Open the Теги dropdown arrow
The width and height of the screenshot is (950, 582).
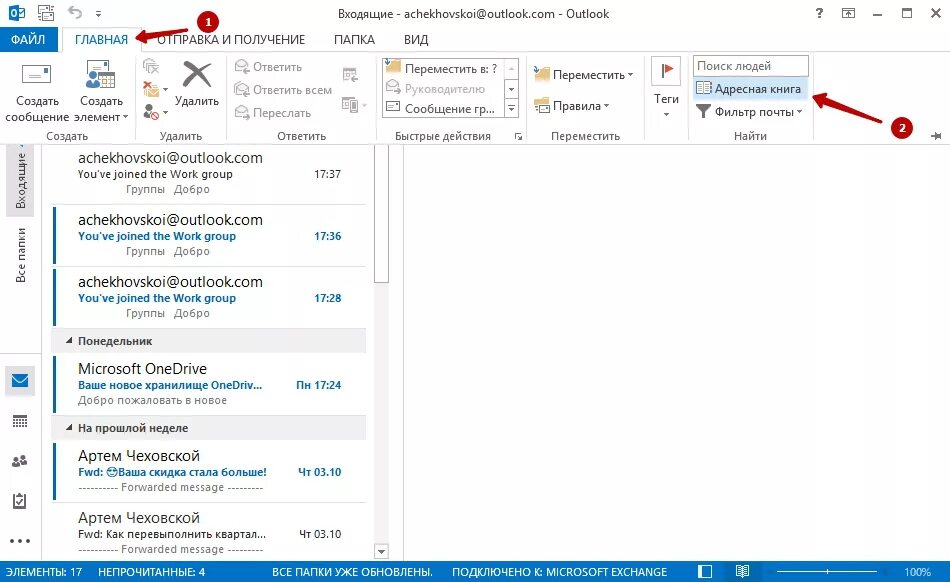pyautogui.click(x=666, y=114)
